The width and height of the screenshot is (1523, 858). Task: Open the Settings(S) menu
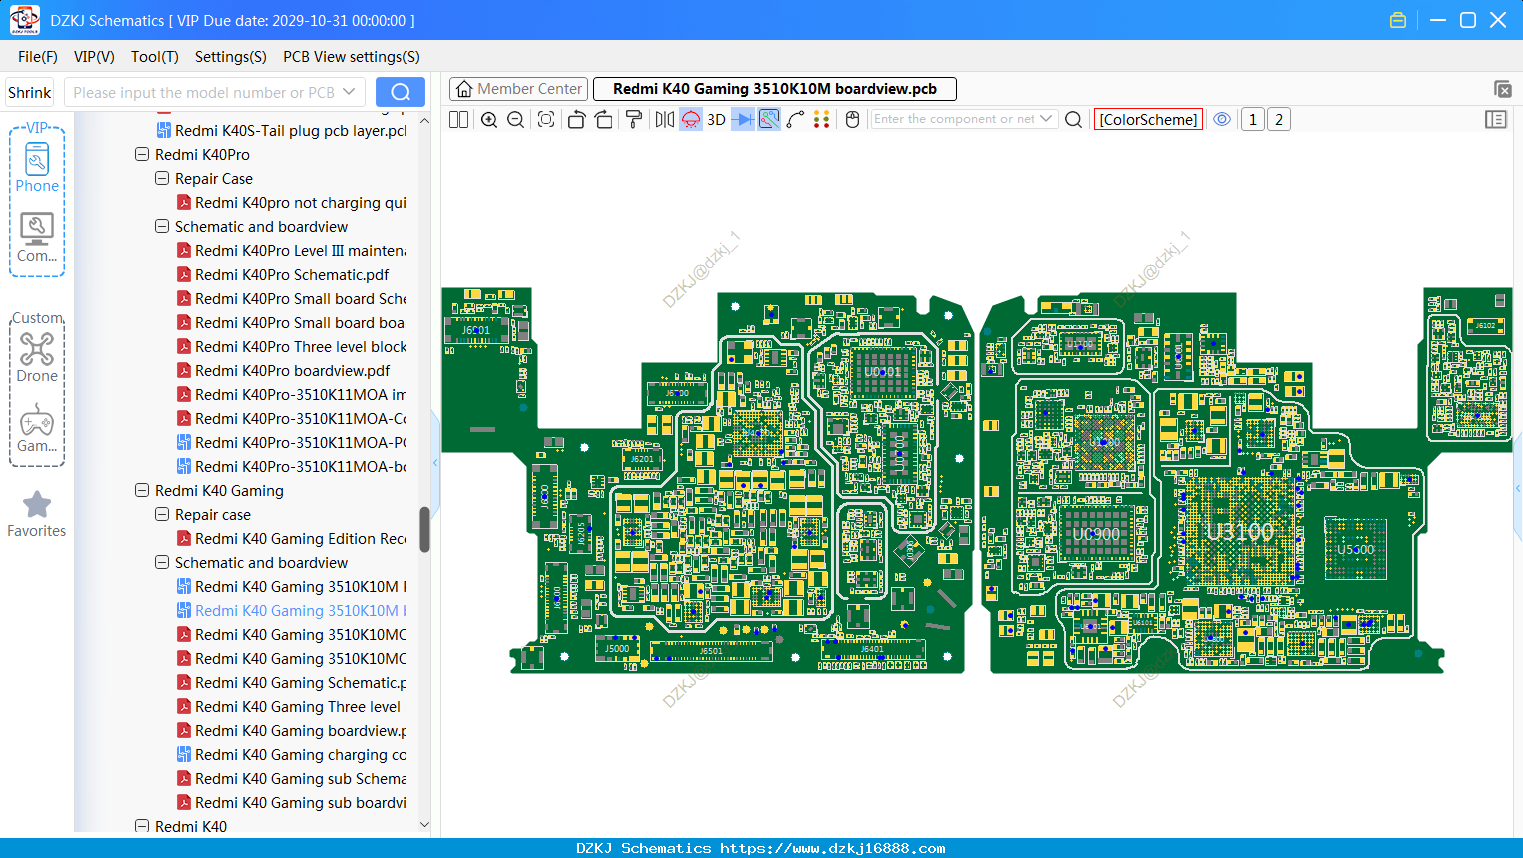tap(231, 57)
